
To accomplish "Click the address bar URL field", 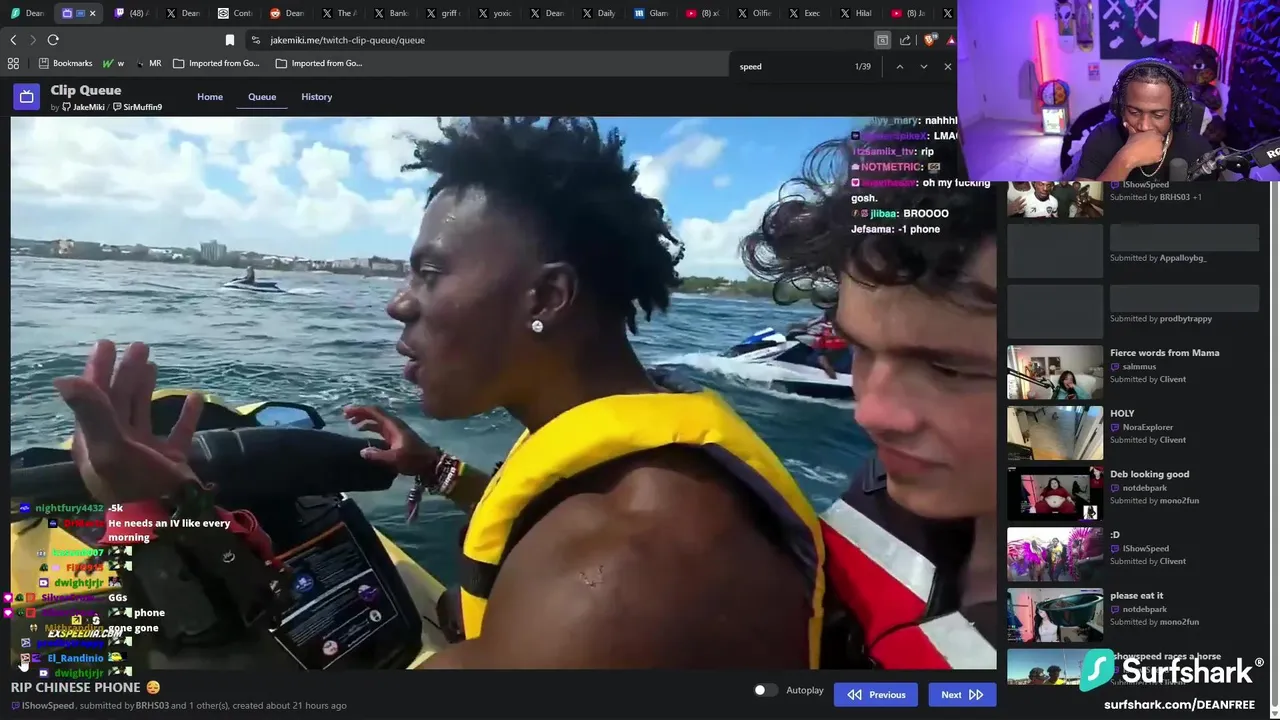I will tap(560, 40).
